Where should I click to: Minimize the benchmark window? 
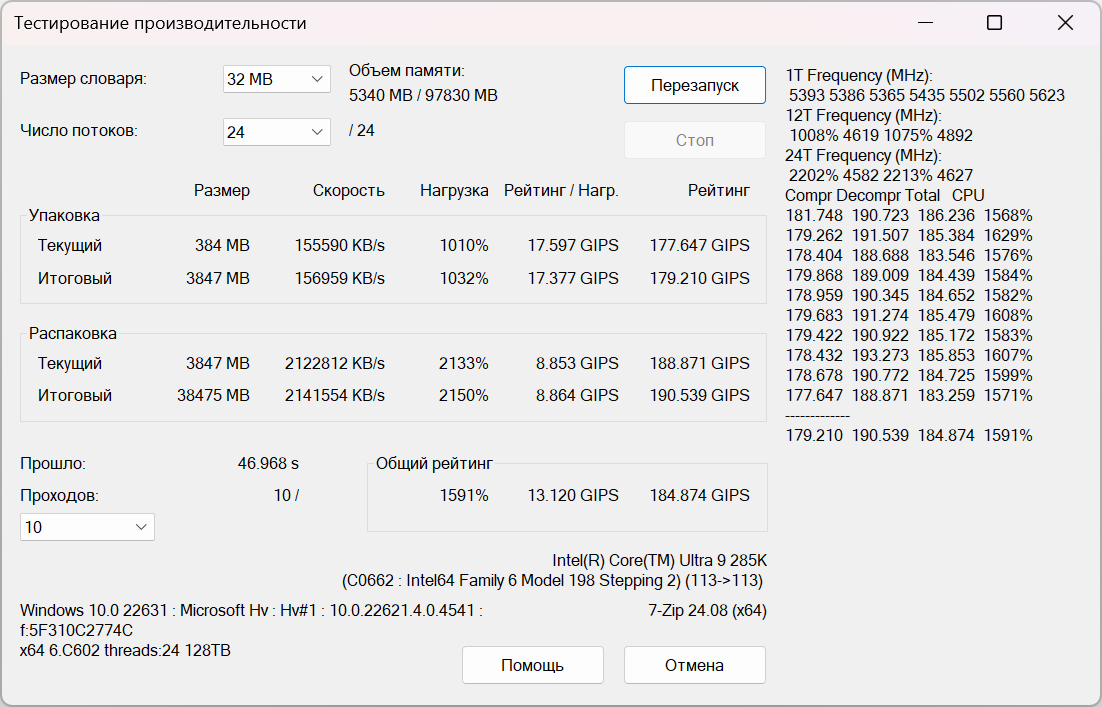click(x=923, y=23)
